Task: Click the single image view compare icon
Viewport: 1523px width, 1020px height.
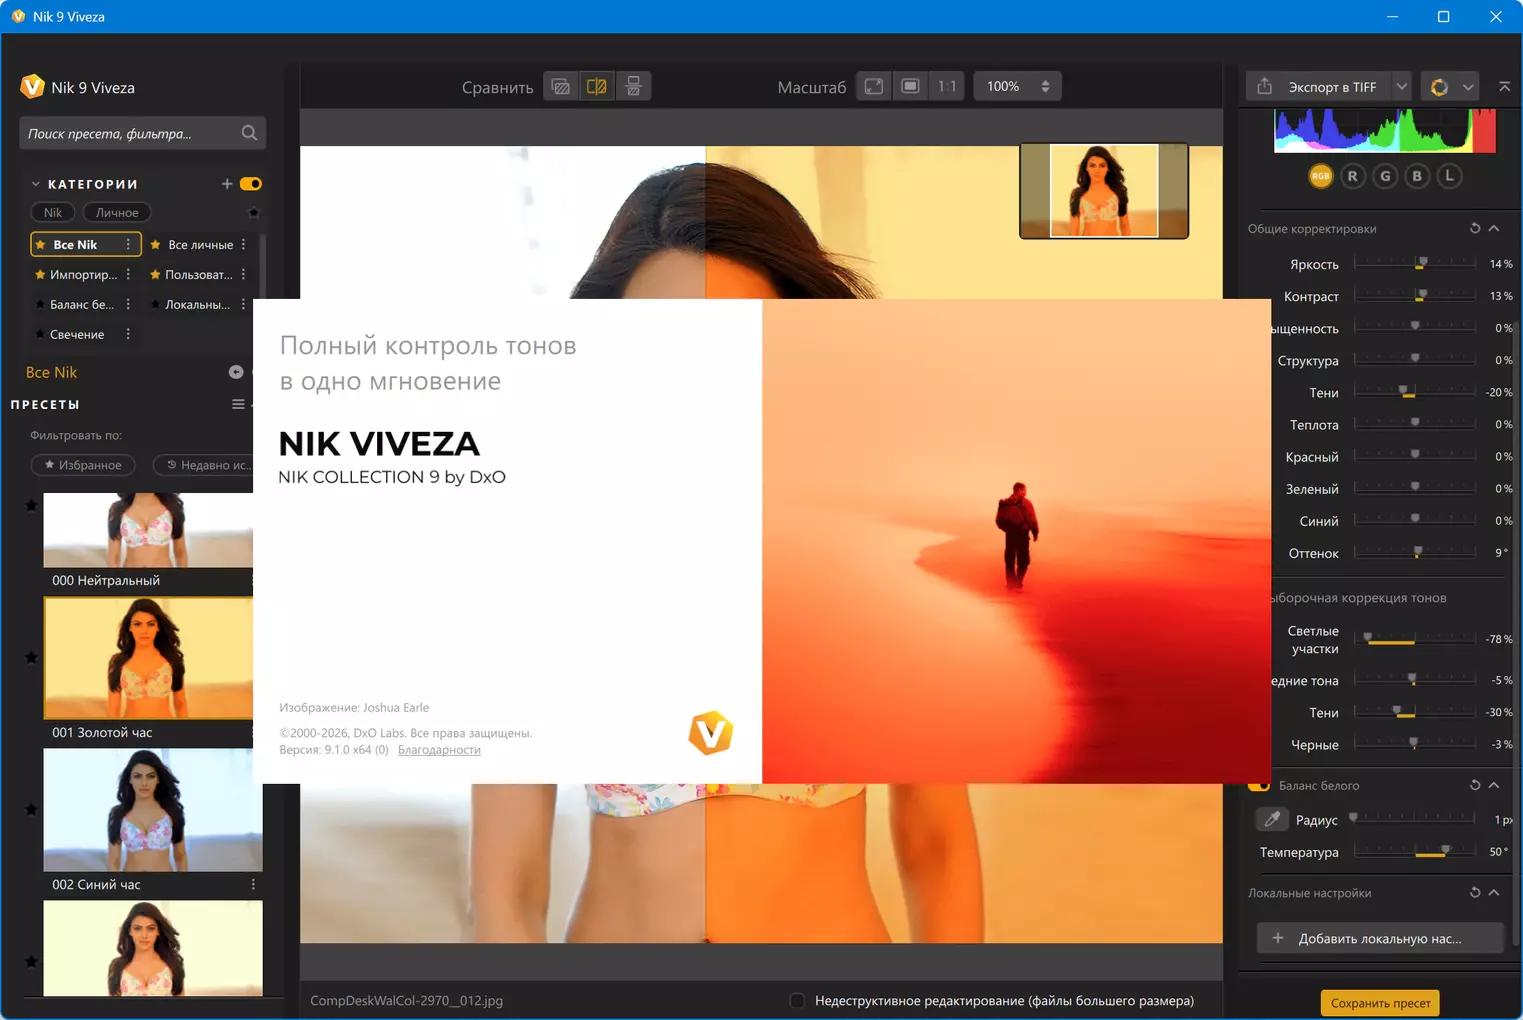Action: pos(561,87)
